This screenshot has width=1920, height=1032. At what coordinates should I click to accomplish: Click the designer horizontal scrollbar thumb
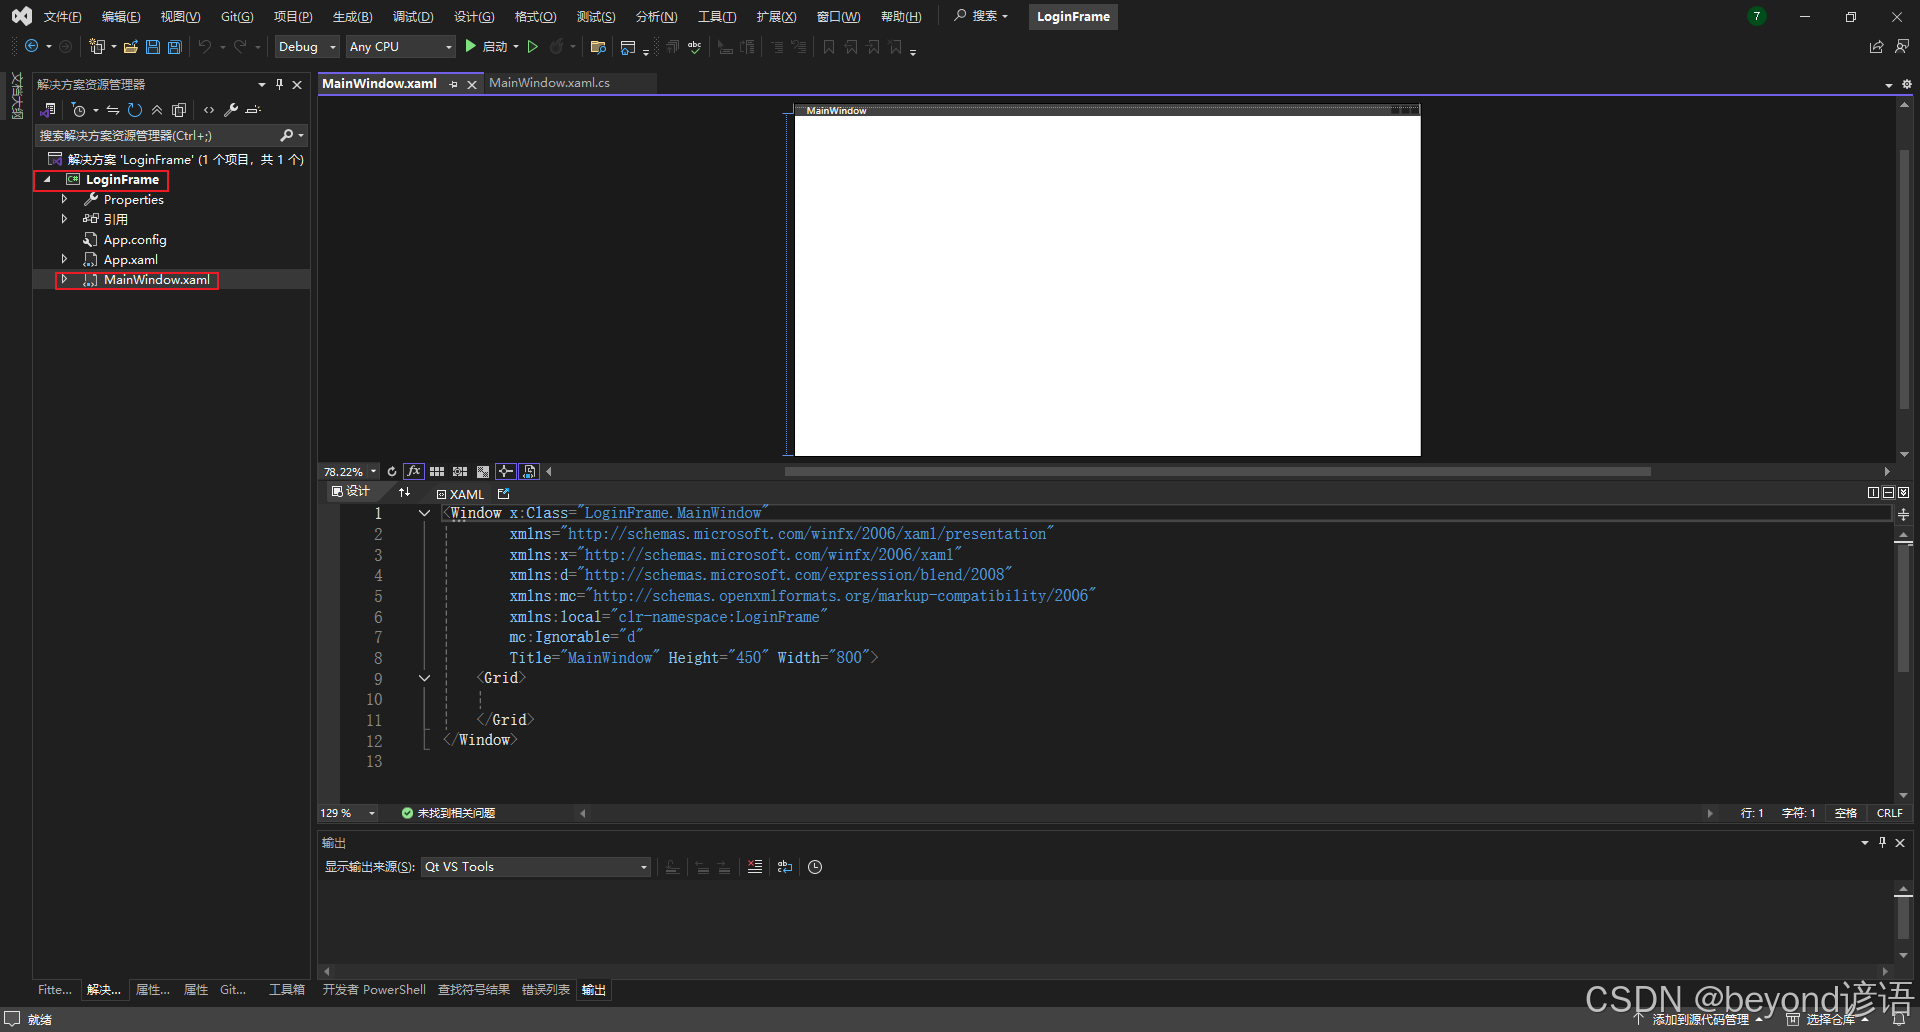tap(1217, 471)
